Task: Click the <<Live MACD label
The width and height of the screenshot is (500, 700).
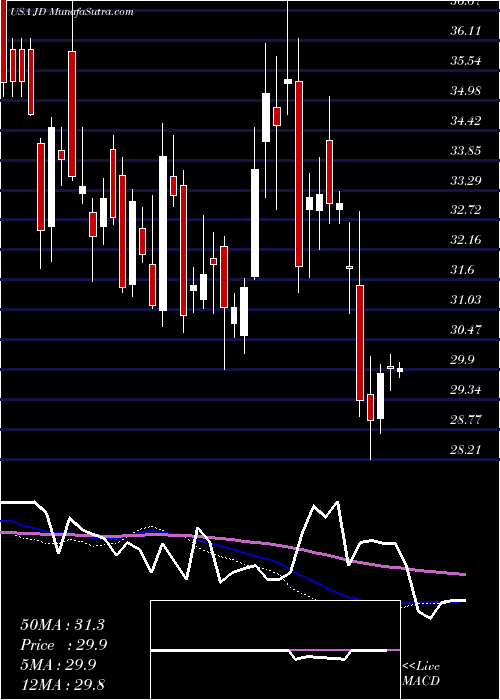Action: pos(421,673)
